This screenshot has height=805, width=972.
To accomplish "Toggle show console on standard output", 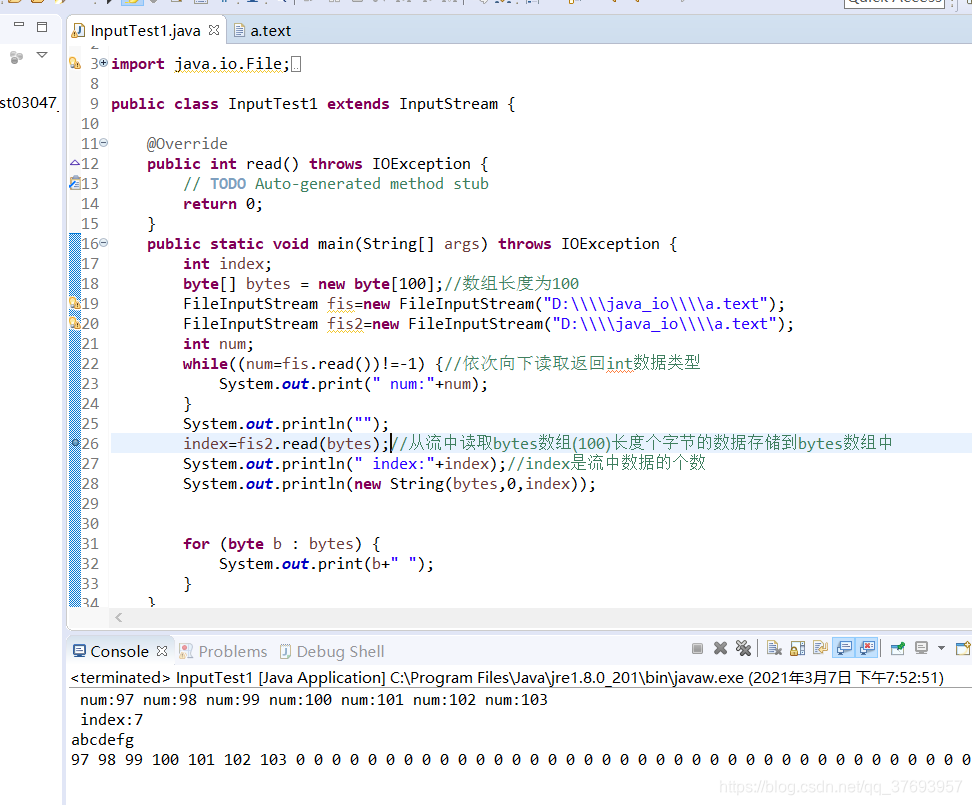I will point(844,649).
